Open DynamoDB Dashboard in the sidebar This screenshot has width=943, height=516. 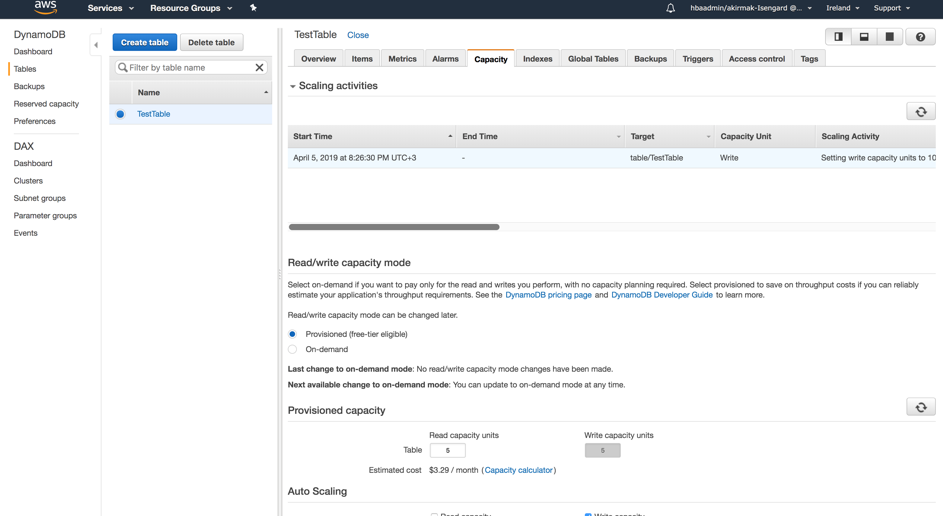(33, 52)
